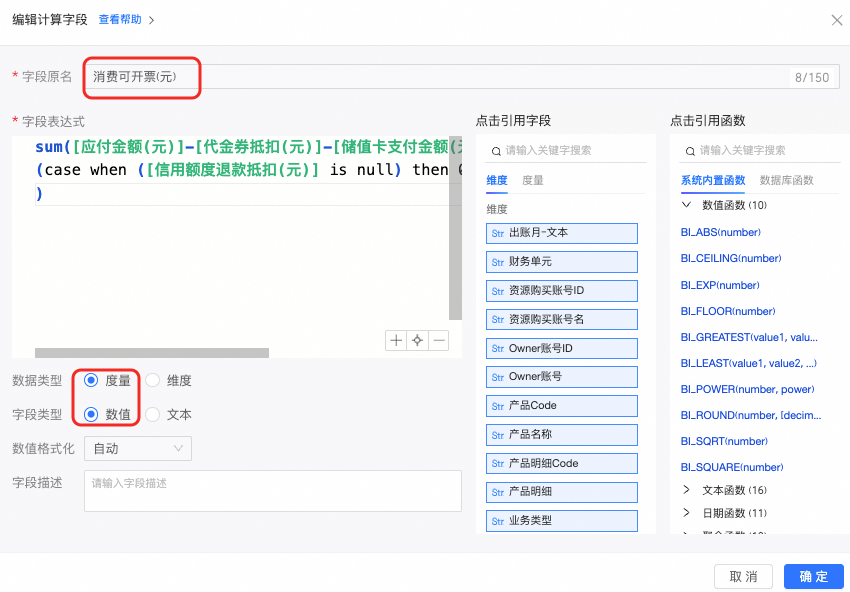
Task: Switch to the 数据库函数 tab
Action: click(787, 181)
